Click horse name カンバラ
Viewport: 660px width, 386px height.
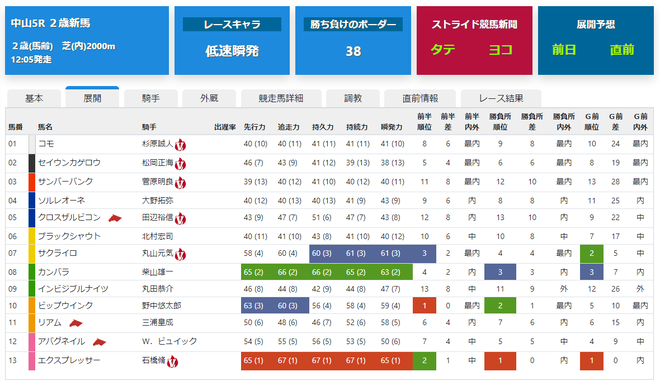point(53,272)
